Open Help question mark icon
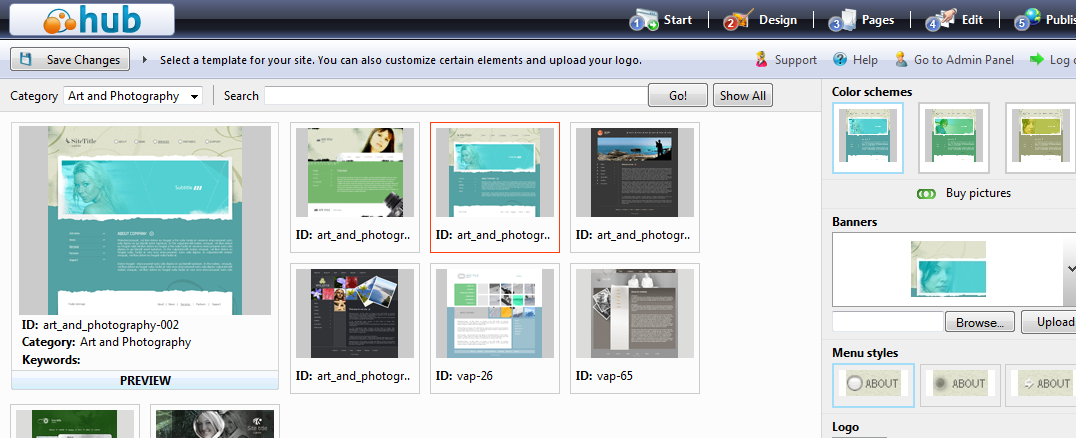The width and height of the screenshot is (1076, 438). tap(840, 60)
